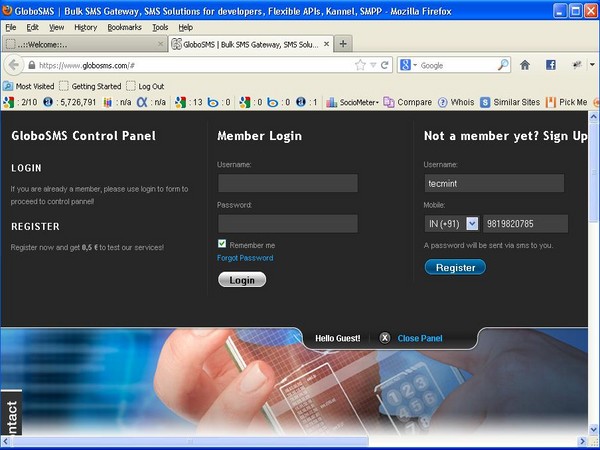The width and height of the screenshot is (600, 450).
Task: Close the ..::Welcome::.. tab
Action: pos(161,44)
